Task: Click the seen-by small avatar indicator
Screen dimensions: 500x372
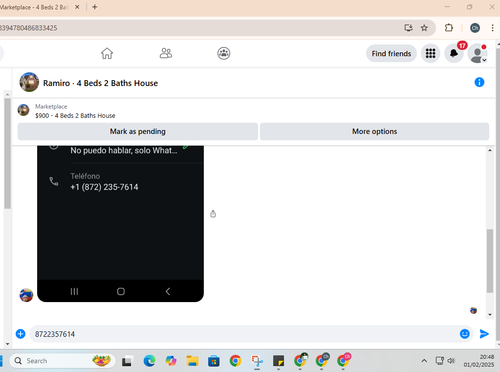Action: [473, 310]
